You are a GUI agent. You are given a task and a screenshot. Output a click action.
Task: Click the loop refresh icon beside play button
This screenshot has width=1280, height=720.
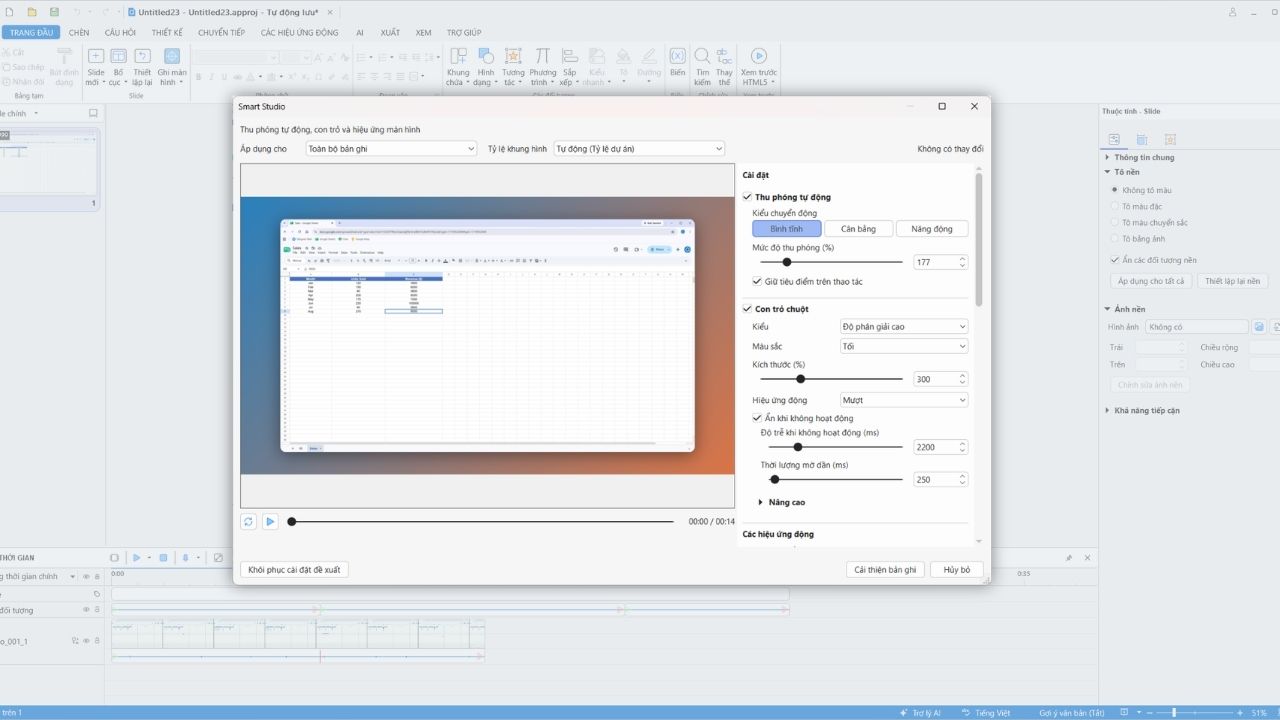[x=248, y=522]
